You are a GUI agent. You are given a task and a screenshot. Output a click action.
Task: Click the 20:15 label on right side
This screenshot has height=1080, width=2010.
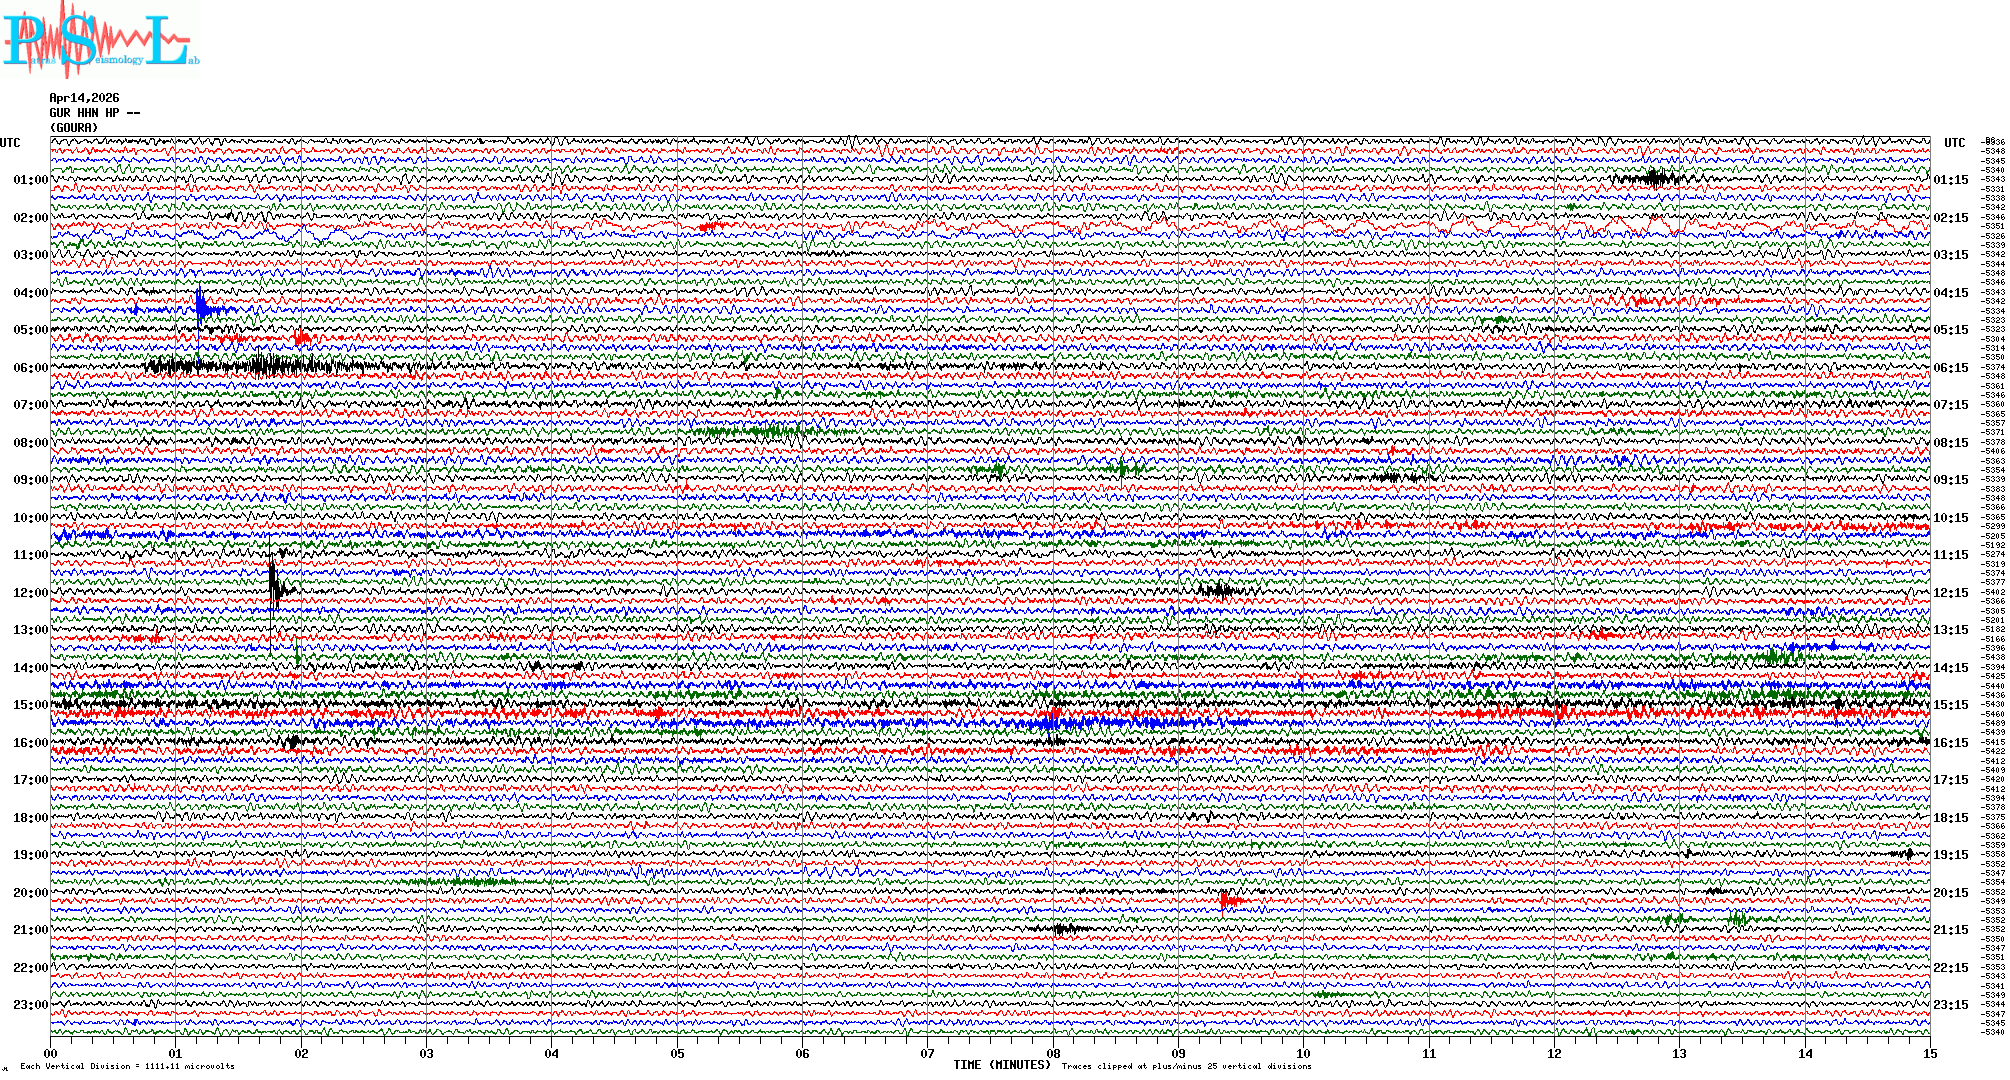(1950, 893)
